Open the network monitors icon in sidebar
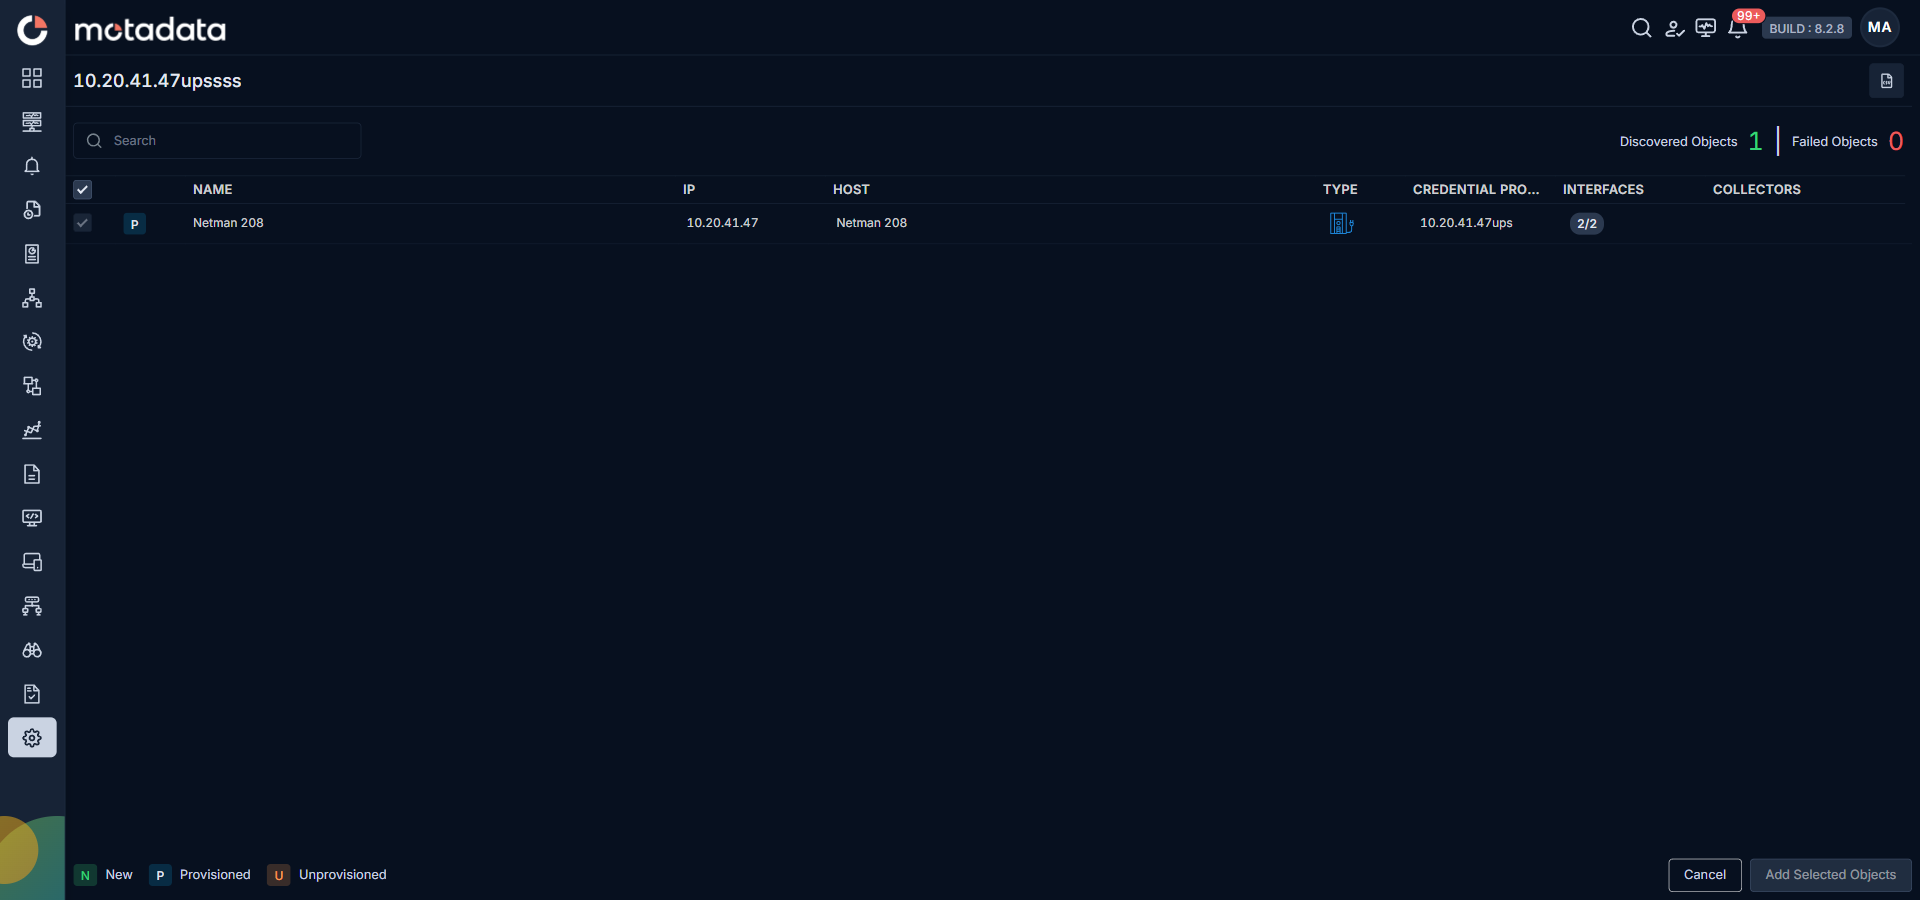 [x=32, y=122]
